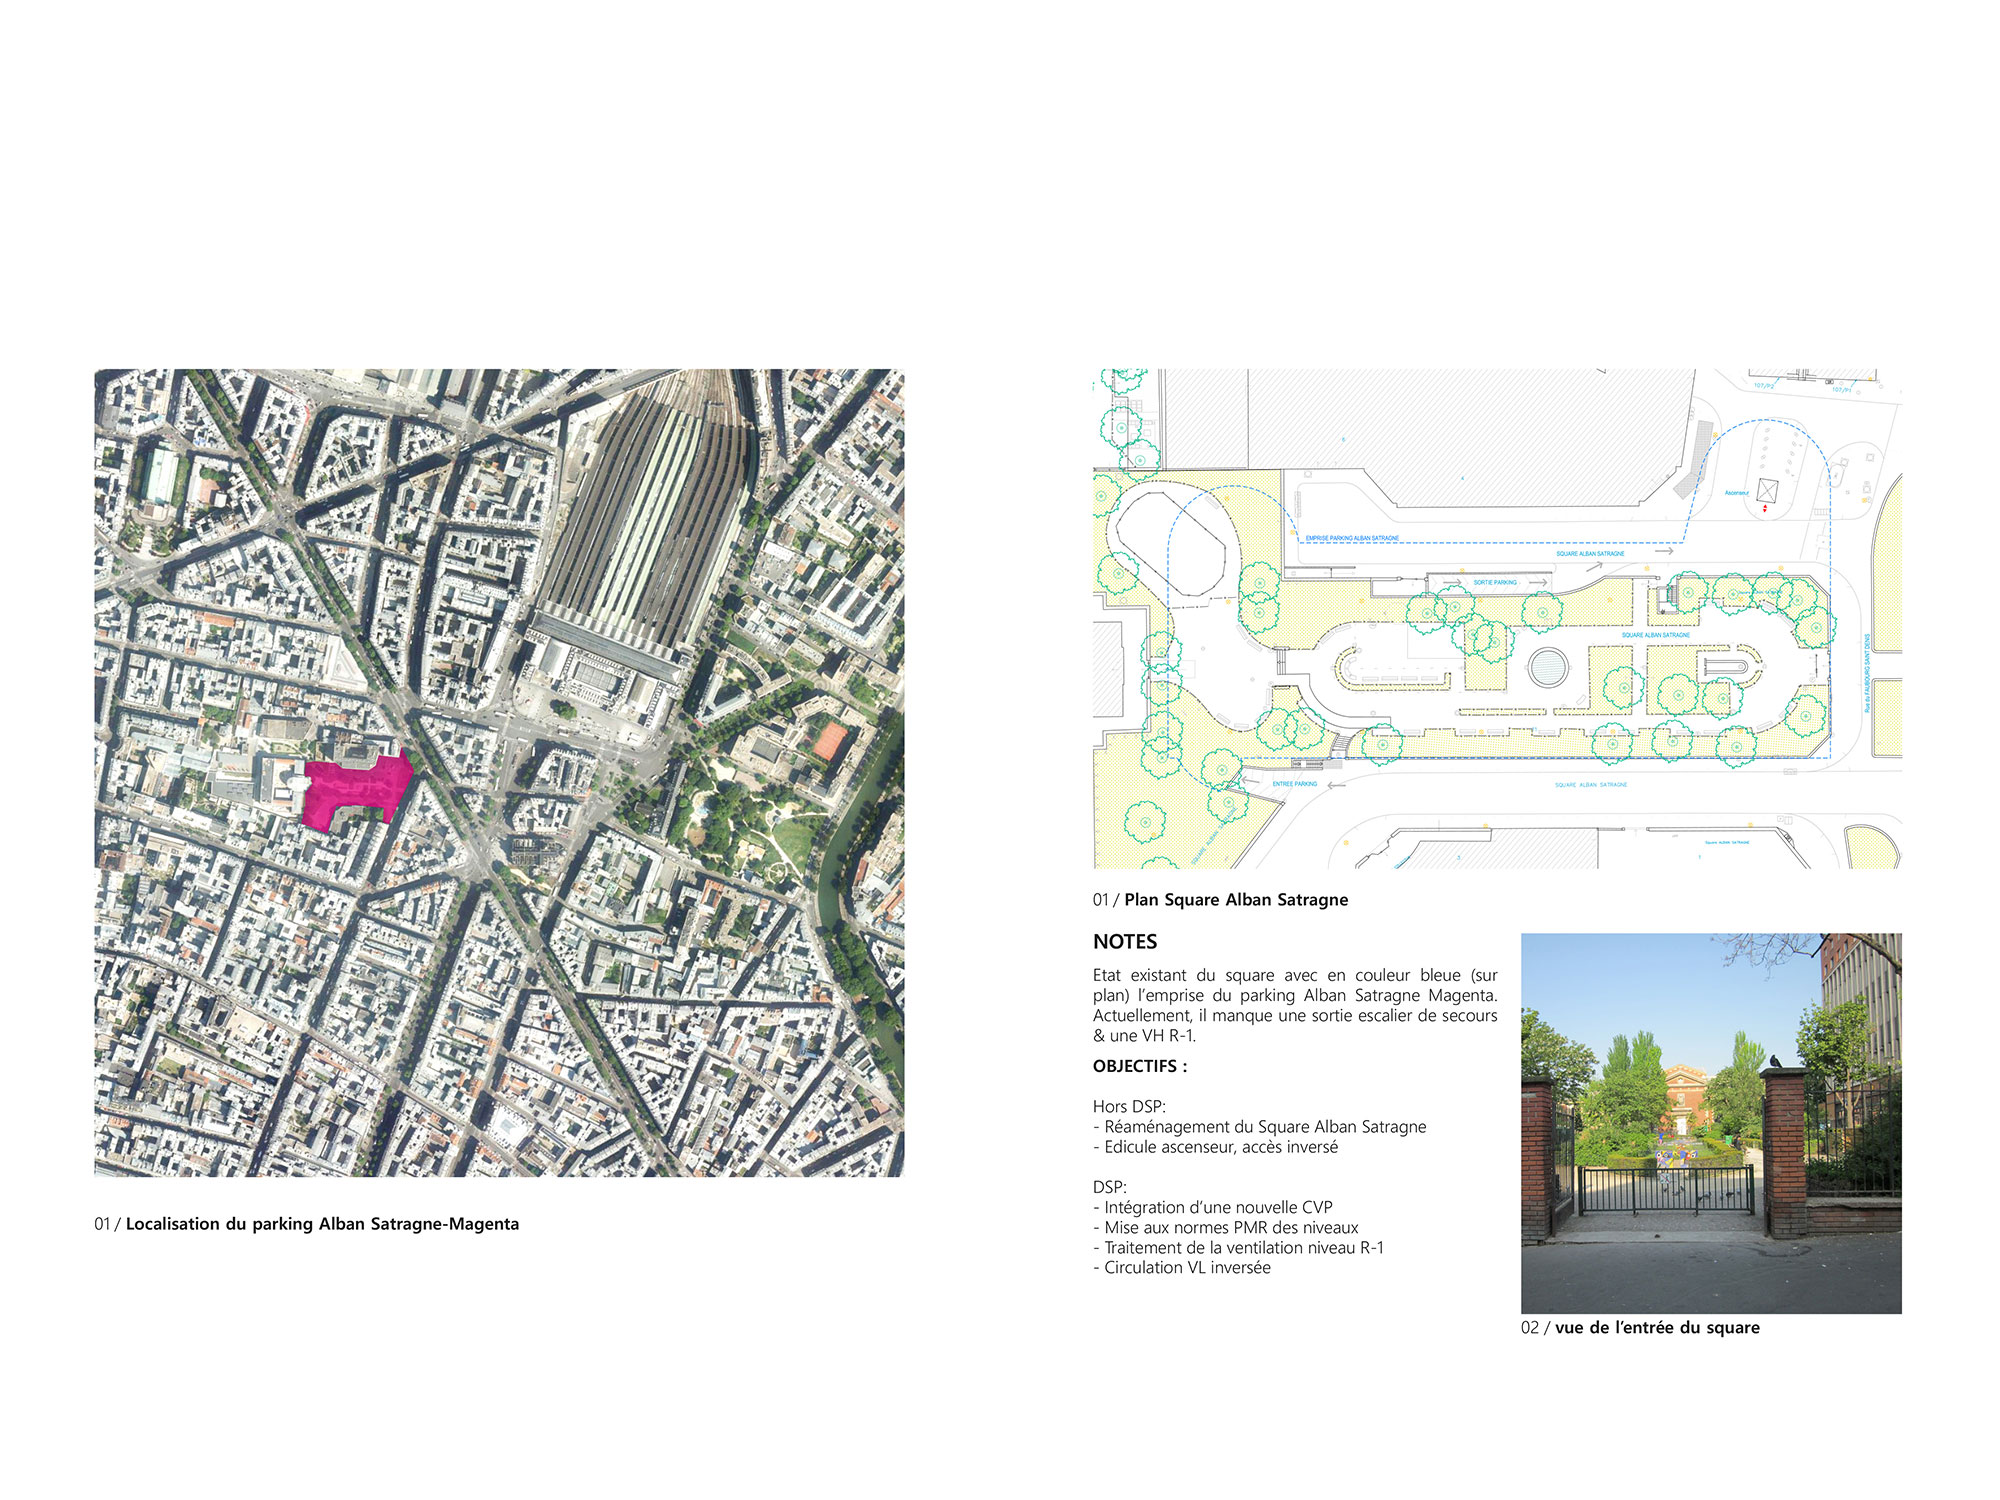Click the 'NOTES' heading
The image size is (2000, 1500).
point(1125,942)
